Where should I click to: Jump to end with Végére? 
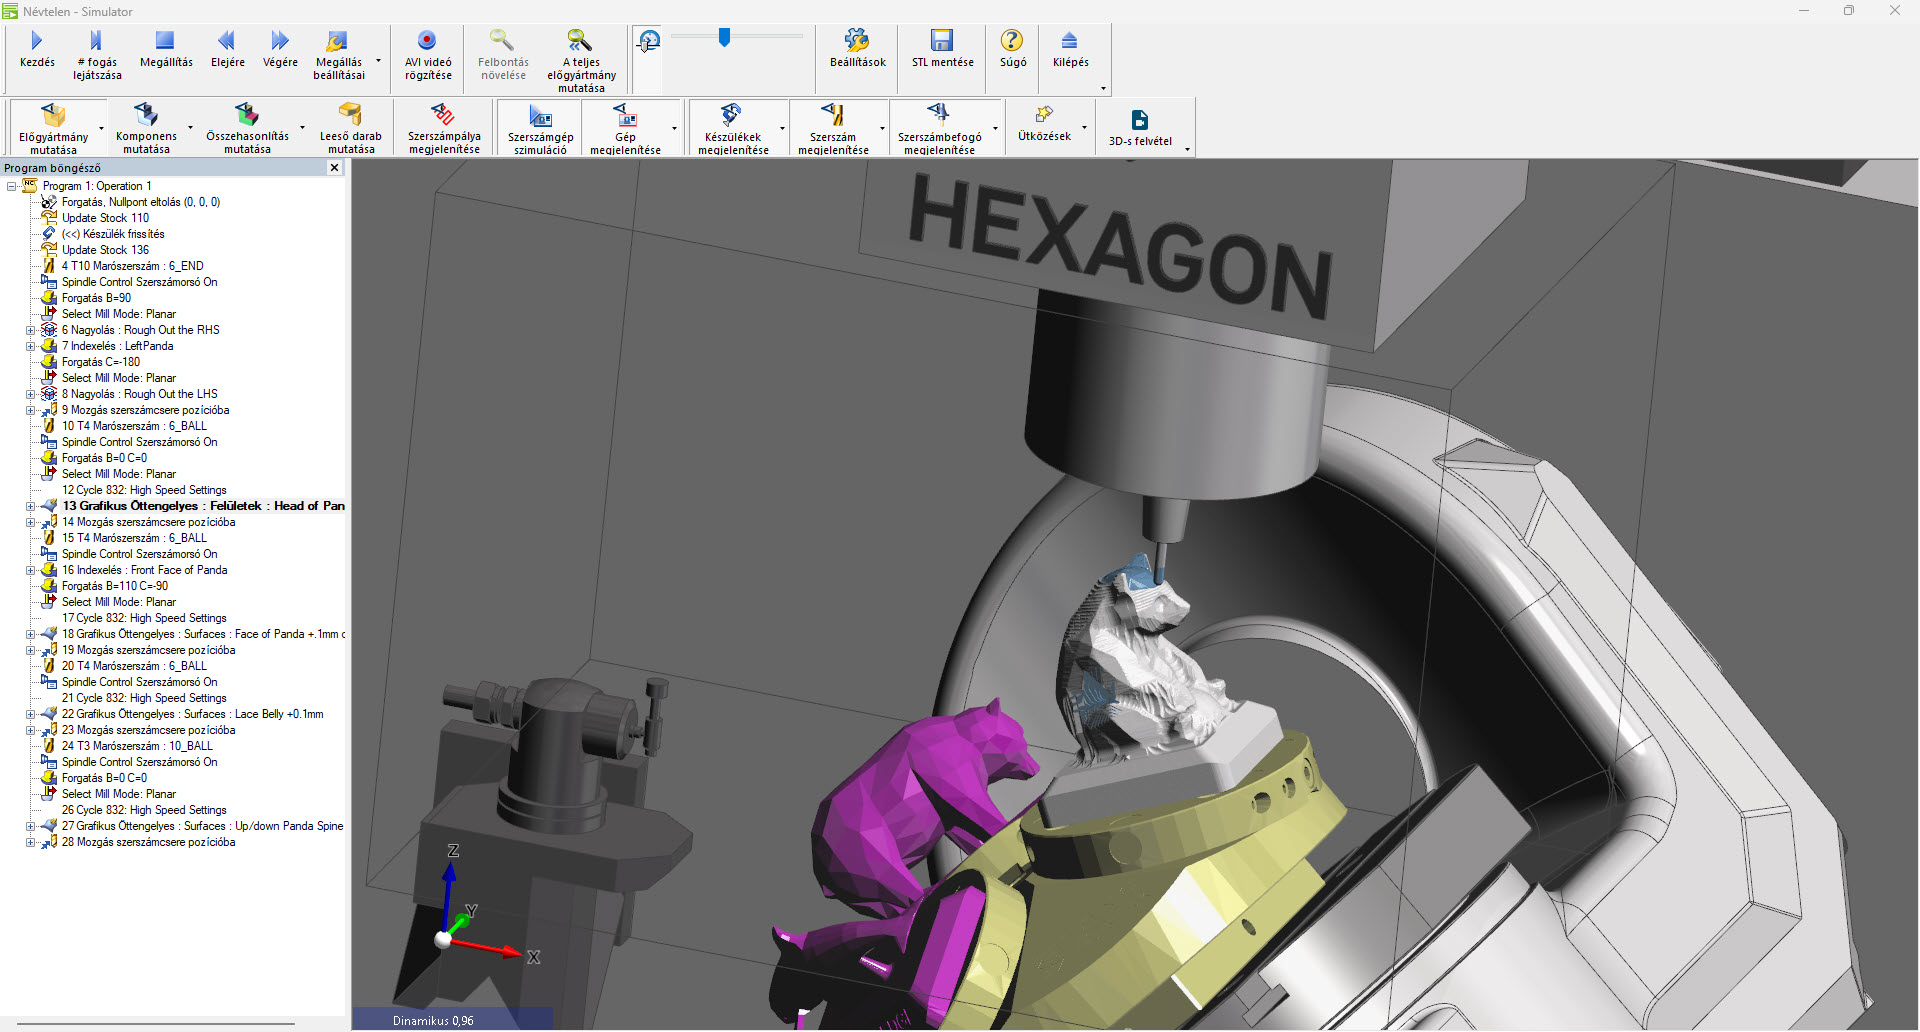(280, 48)
